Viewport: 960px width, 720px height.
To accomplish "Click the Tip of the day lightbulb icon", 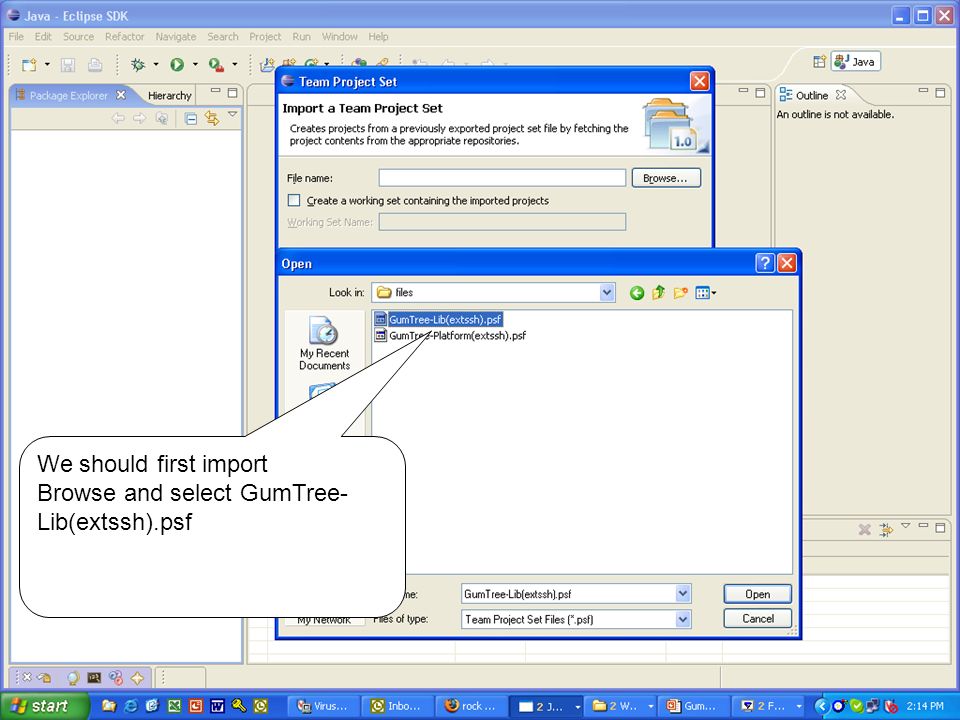I will point(73,678).
